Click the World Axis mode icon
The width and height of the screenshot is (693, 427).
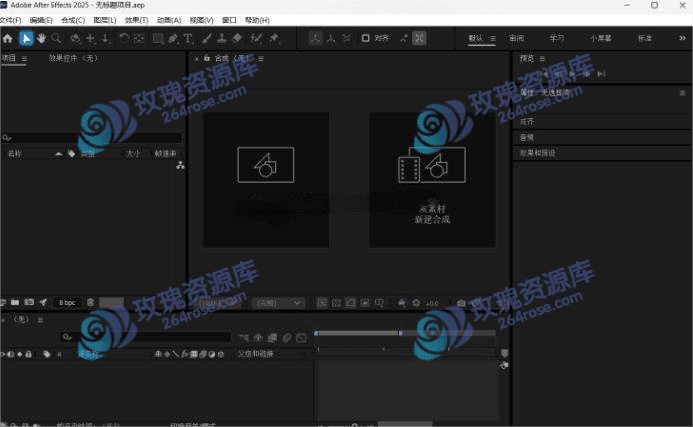pyautogui.click(x=331, y=38)
